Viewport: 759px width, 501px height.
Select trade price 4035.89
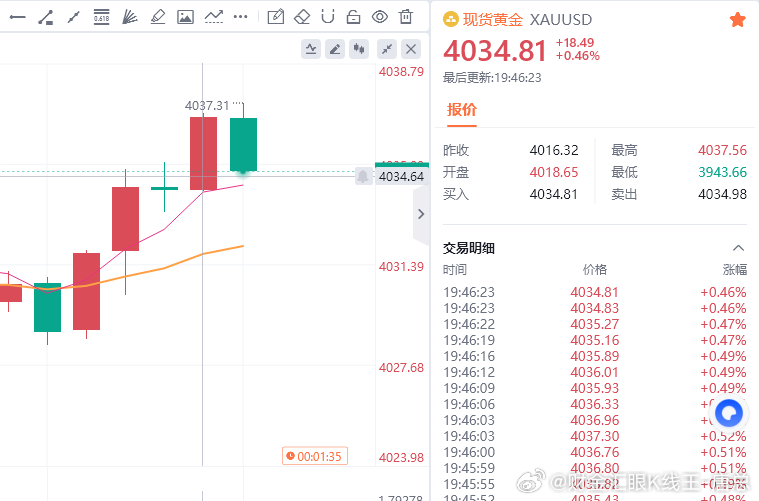pyautogui.click(x=595, y=356)
